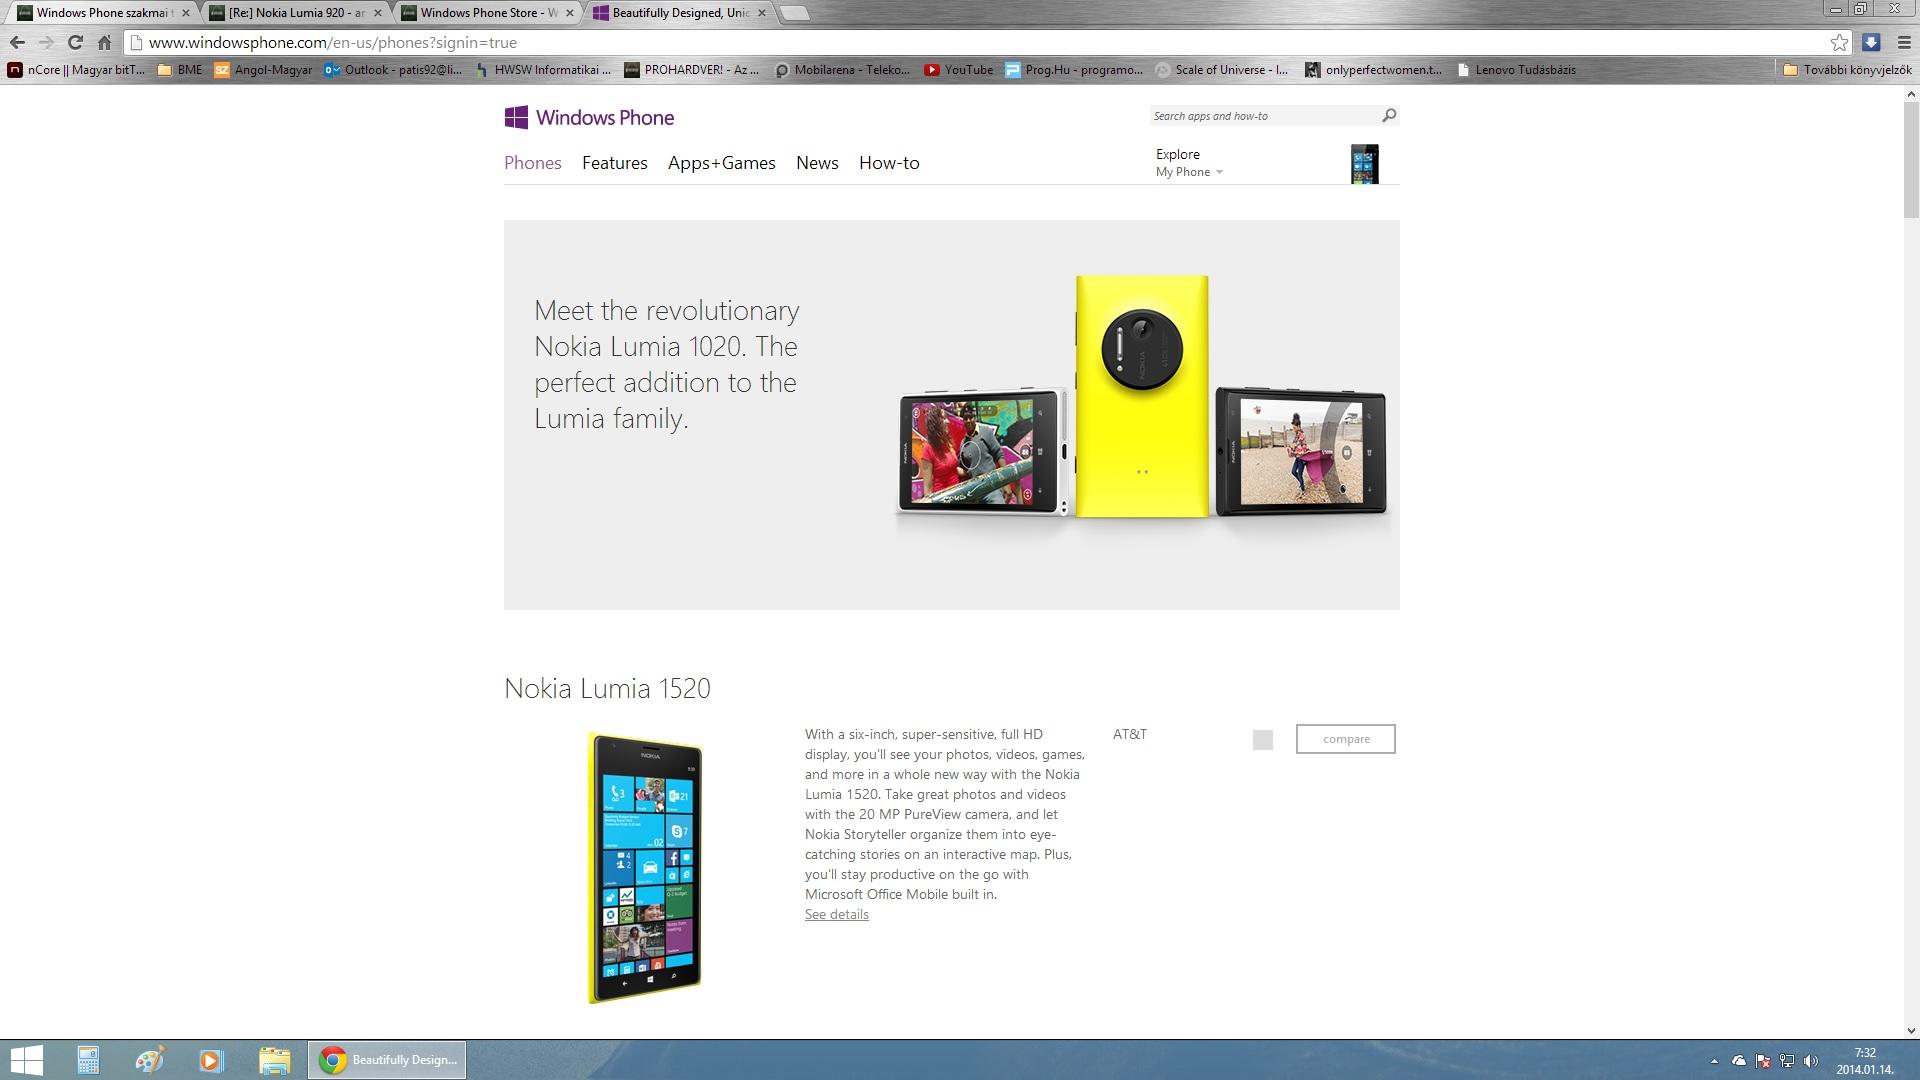
Task: Click the search magnifier icon
Action: (x=1389, y=116)
